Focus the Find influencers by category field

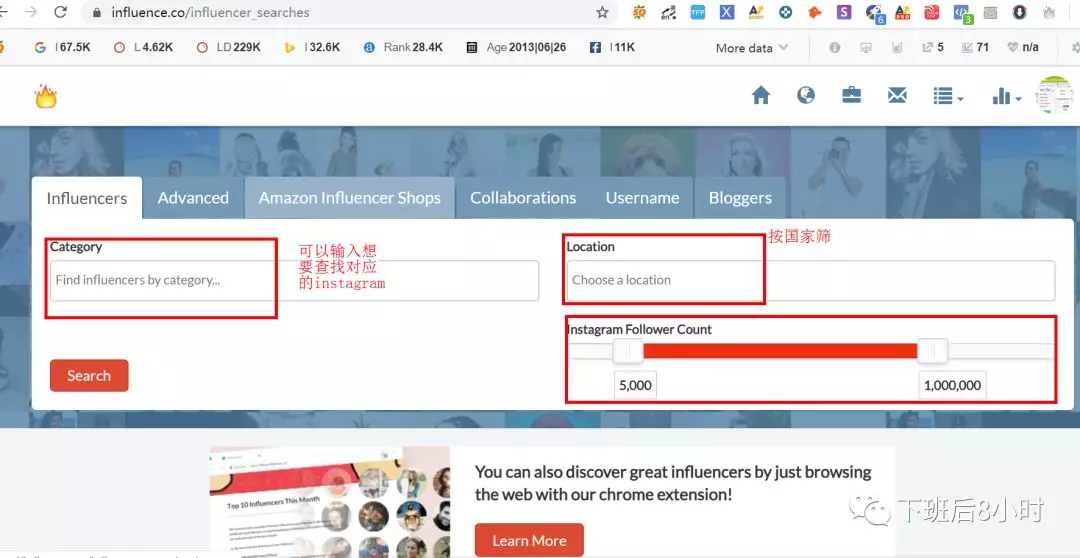coord(294,280)
